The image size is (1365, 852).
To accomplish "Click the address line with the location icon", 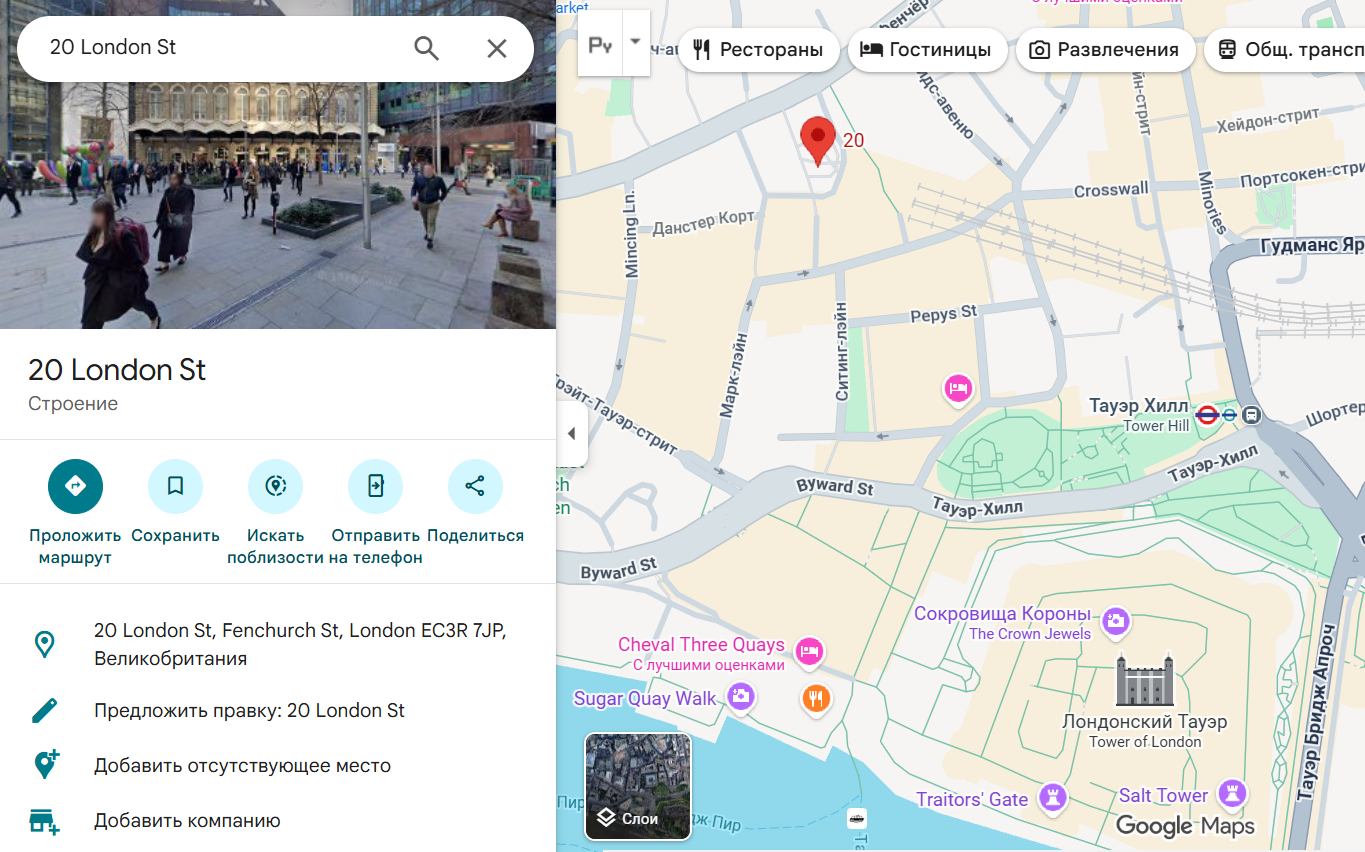I will 278,644.
